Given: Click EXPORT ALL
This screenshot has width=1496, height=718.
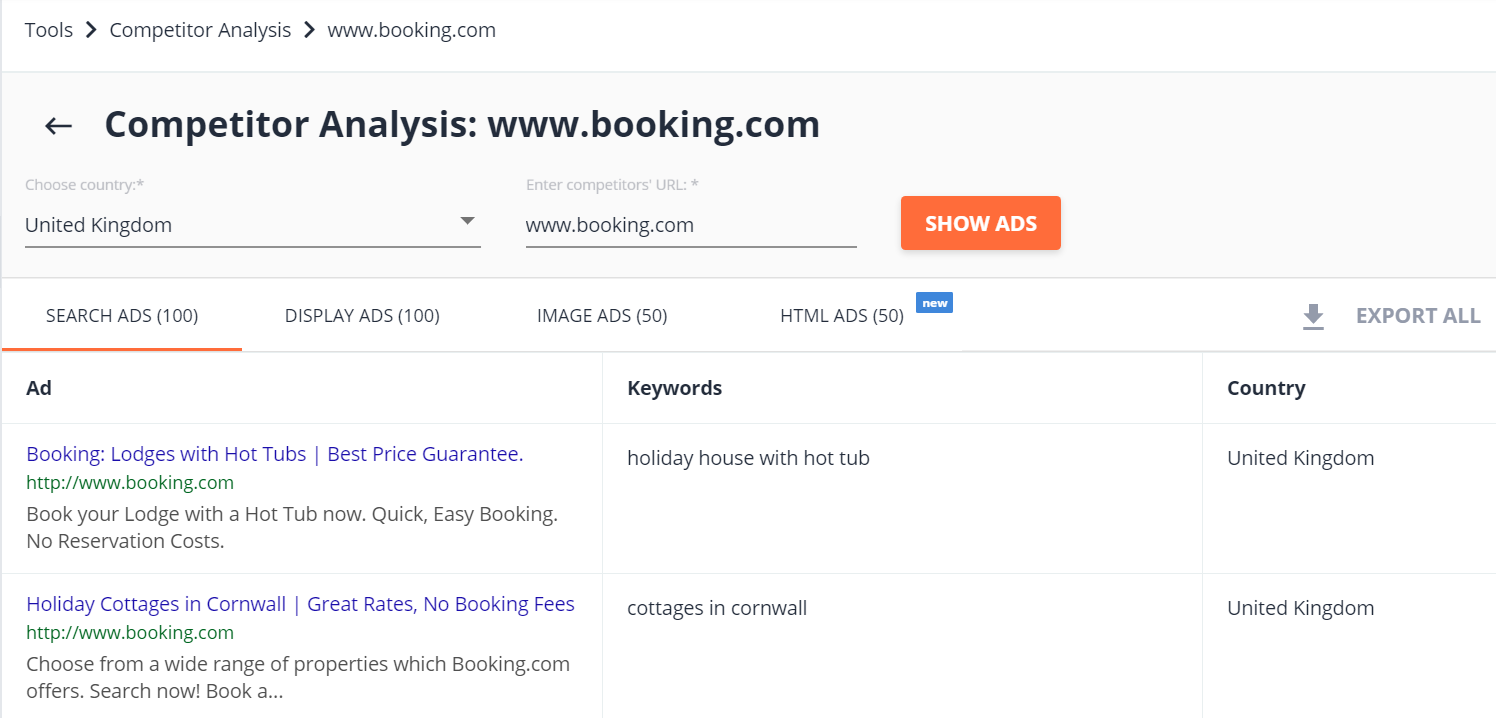Looking at the screenshot, I should click(x=1418, y=316).
